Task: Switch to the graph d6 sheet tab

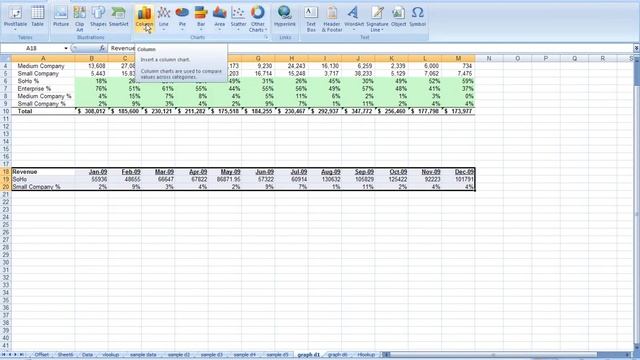Action: [x=338, y=355]
